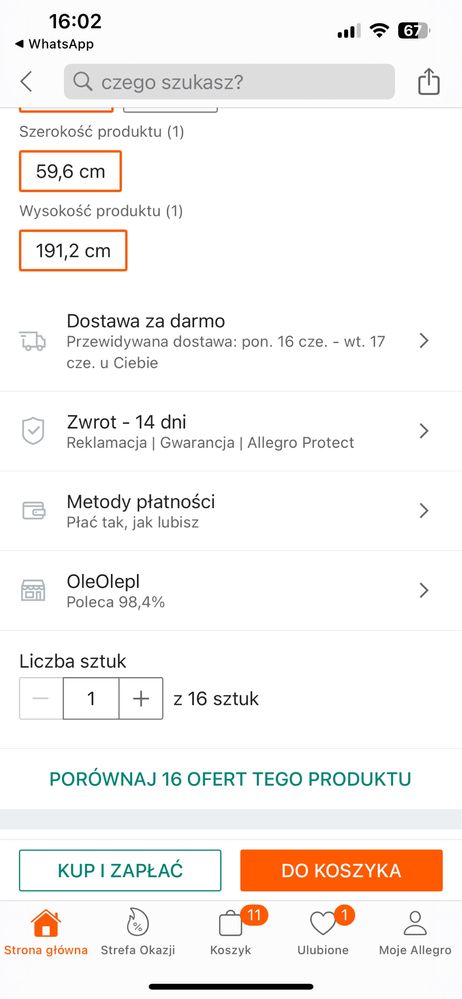
Task: Open PORÓWNAJ 16 OFERT TEGO PRODUKTU link
Action: pos(231,779)
